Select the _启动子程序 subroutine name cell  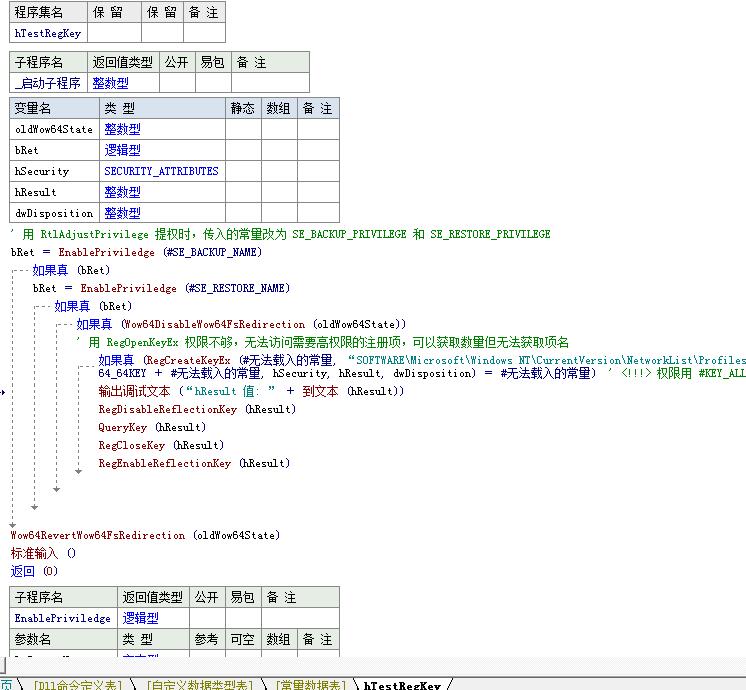[x=48, y=83]
